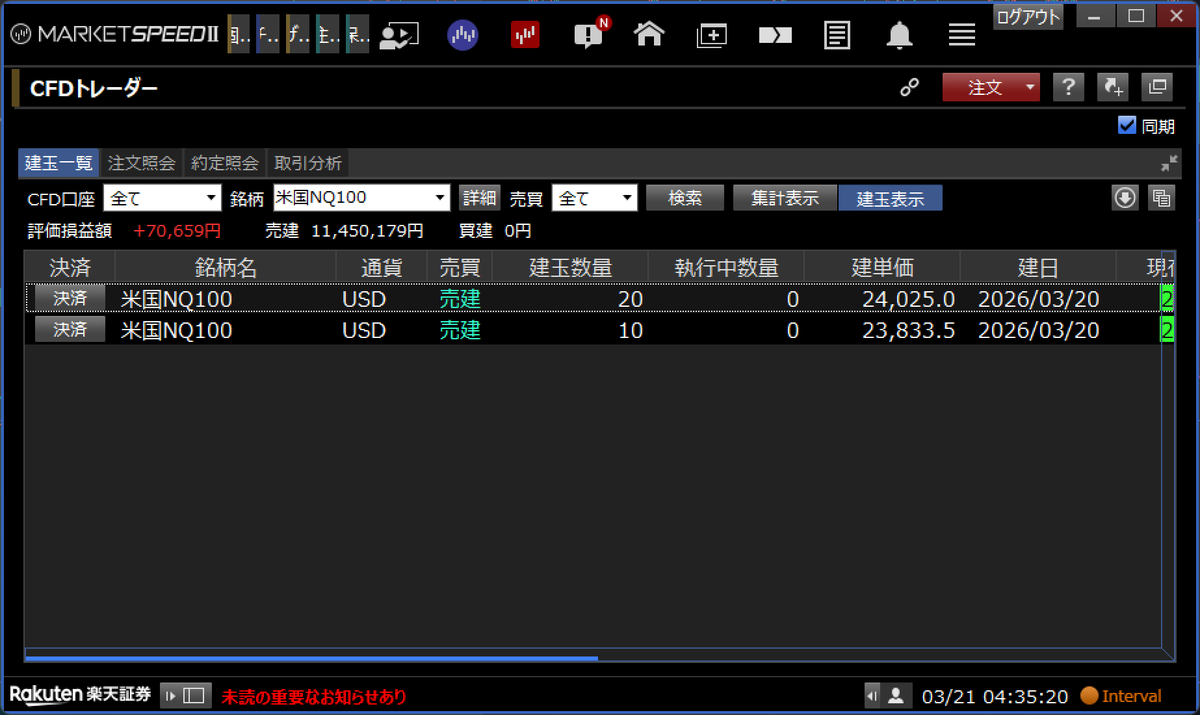Select the 集計表示 view button
This screenshot has width=1200, height=715.
pos(785,198)
